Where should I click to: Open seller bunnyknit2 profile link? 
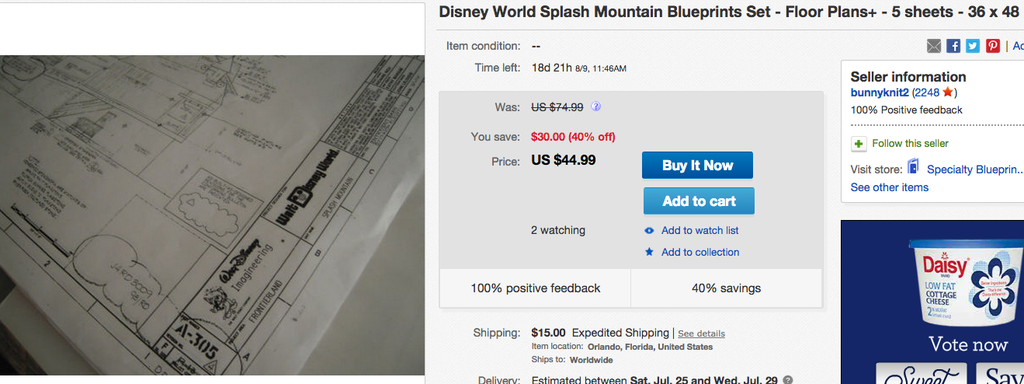[880, 93]
